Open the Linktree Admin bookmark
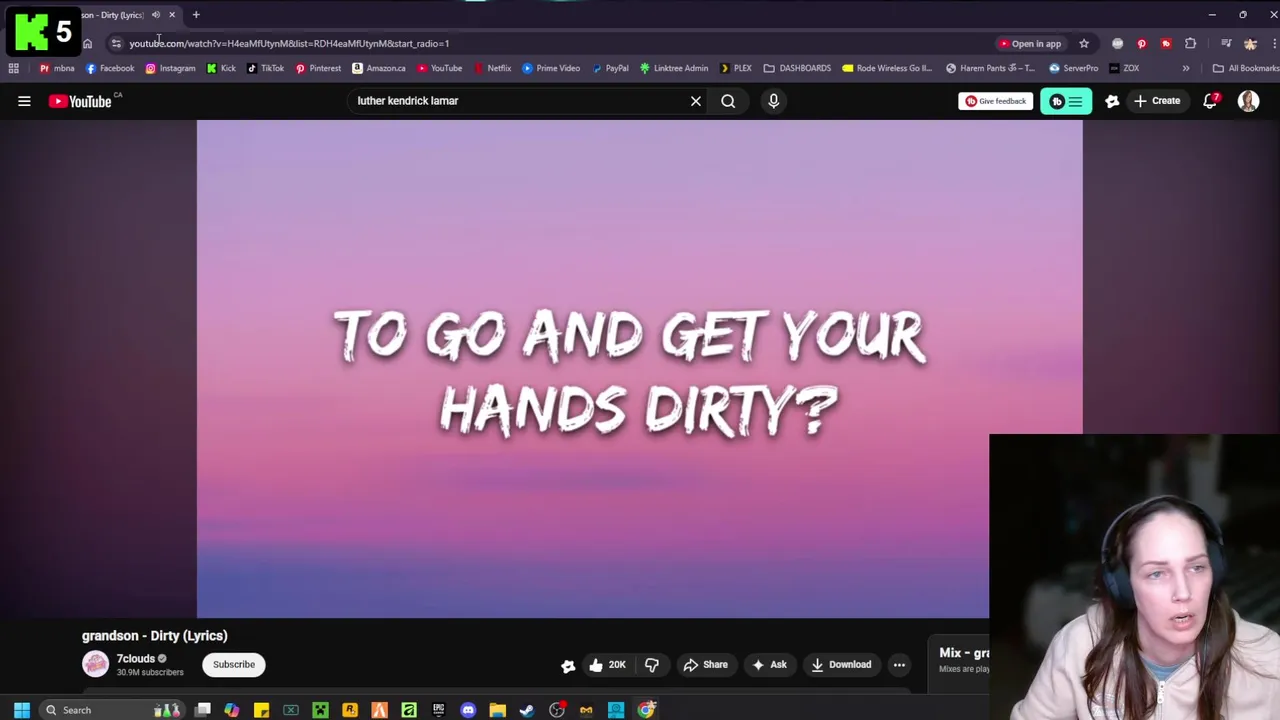The width and height of the screenshot is (1280, 720). (x=674, y=68)
